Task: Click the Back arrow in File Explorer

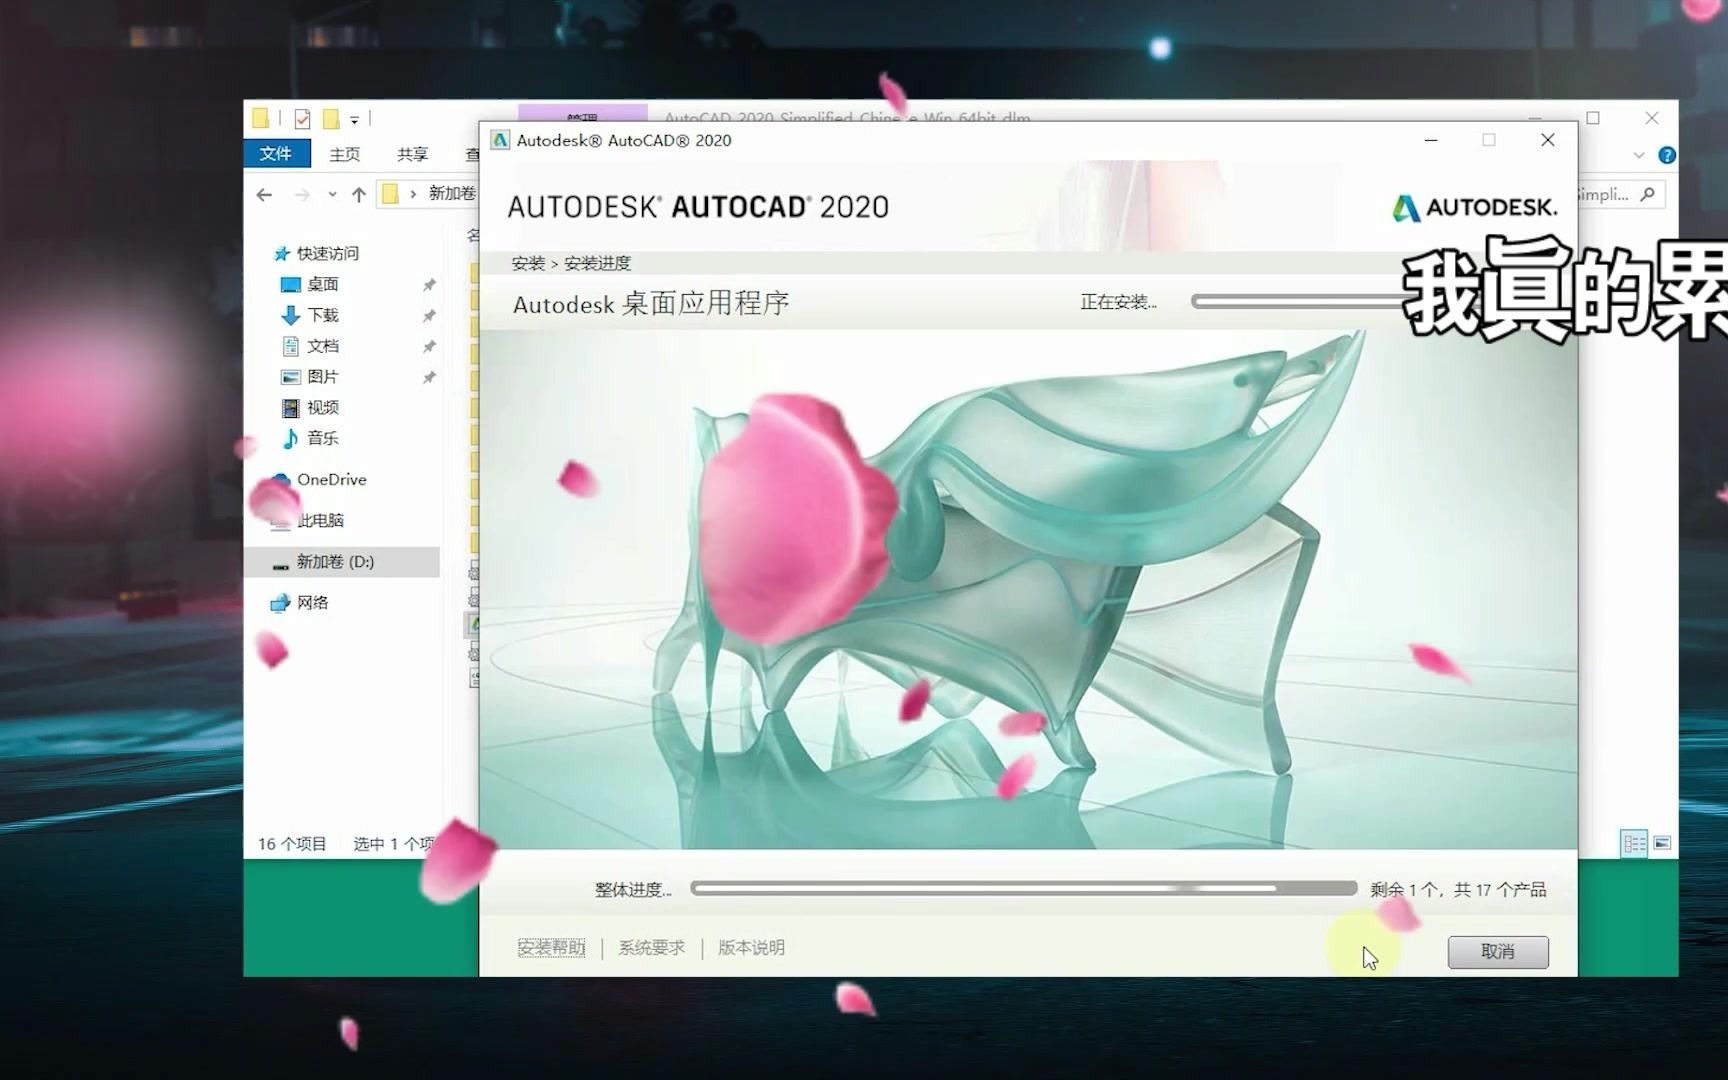Action: (x=264, y=194)
